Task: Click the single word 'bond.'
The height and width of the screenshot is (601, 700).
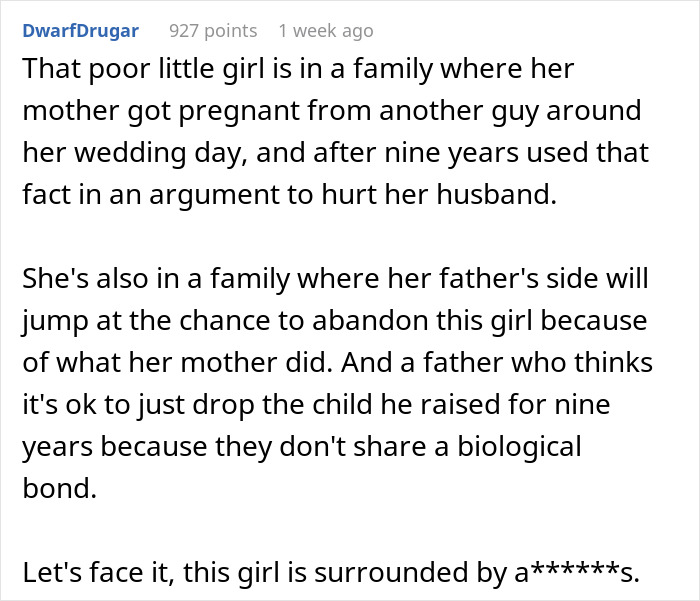Action: click(x=59, y=488)
